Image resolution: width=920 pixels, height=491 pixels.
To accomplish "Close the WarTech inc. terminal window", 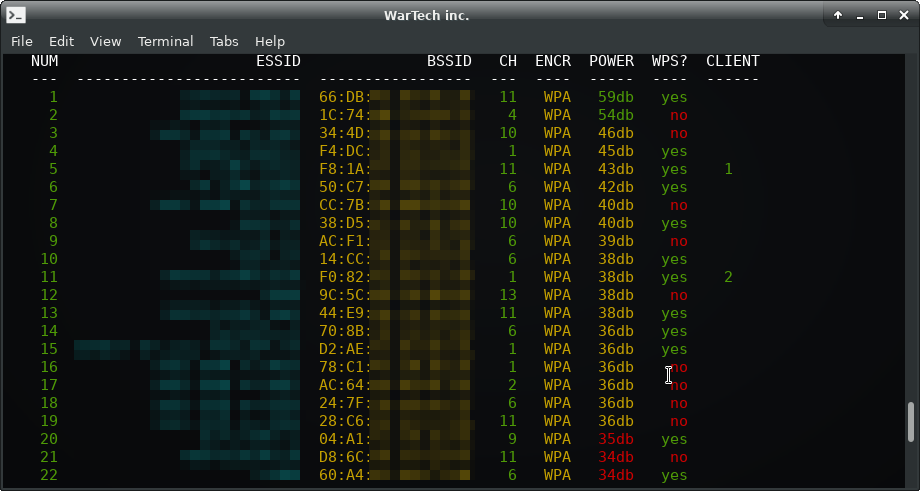I will pyautogui.click(x=903, y=15).
